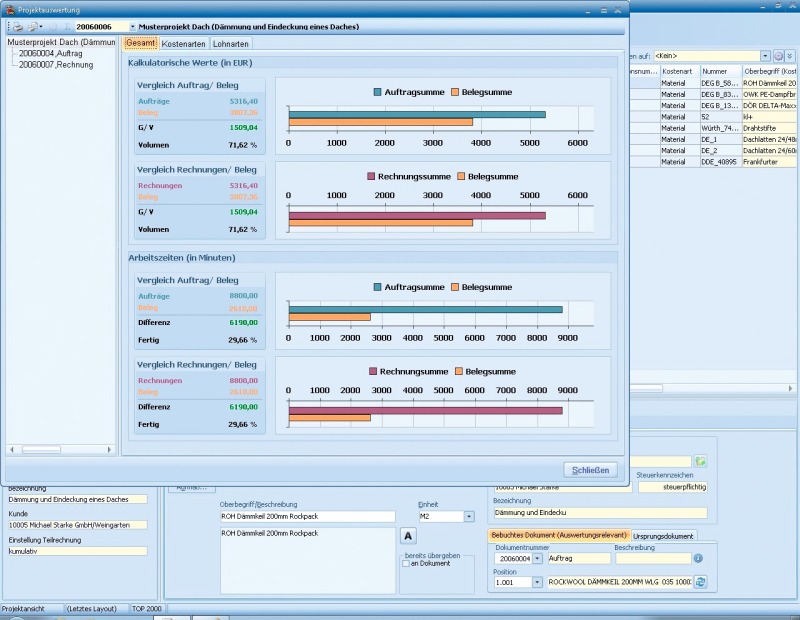Click the 'DÖR DELTA-Maxx' table cell

[x=770, y=106]
